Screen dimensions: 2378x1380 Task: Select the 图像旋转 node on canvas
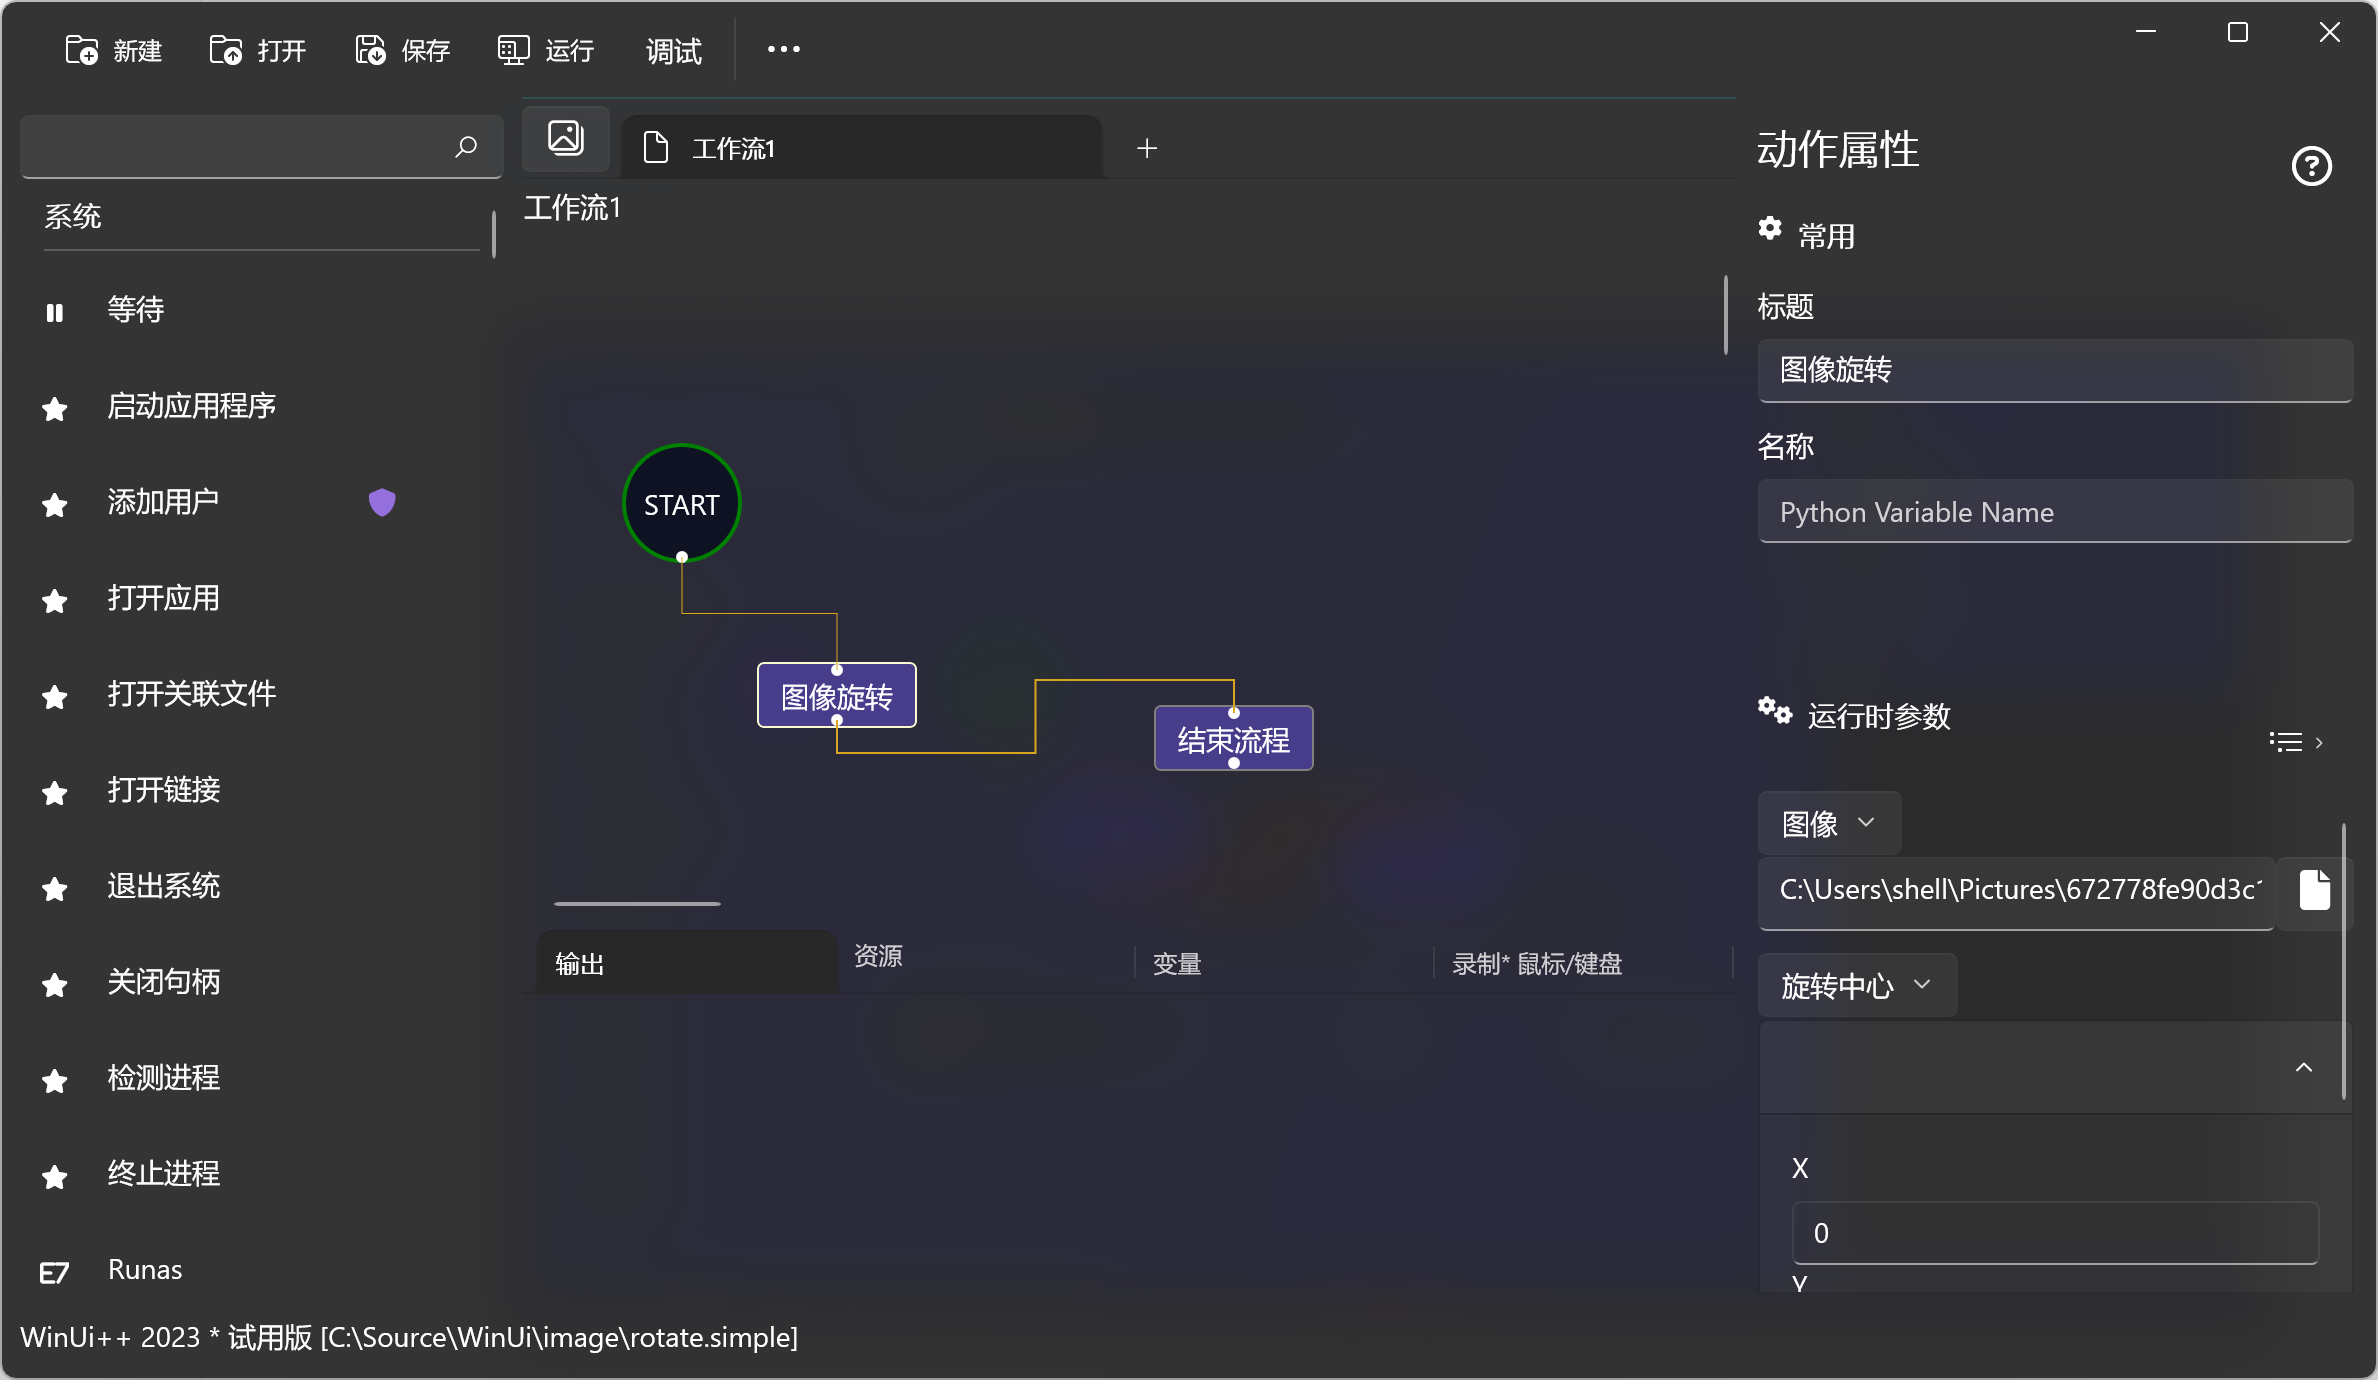pos(836,696)
